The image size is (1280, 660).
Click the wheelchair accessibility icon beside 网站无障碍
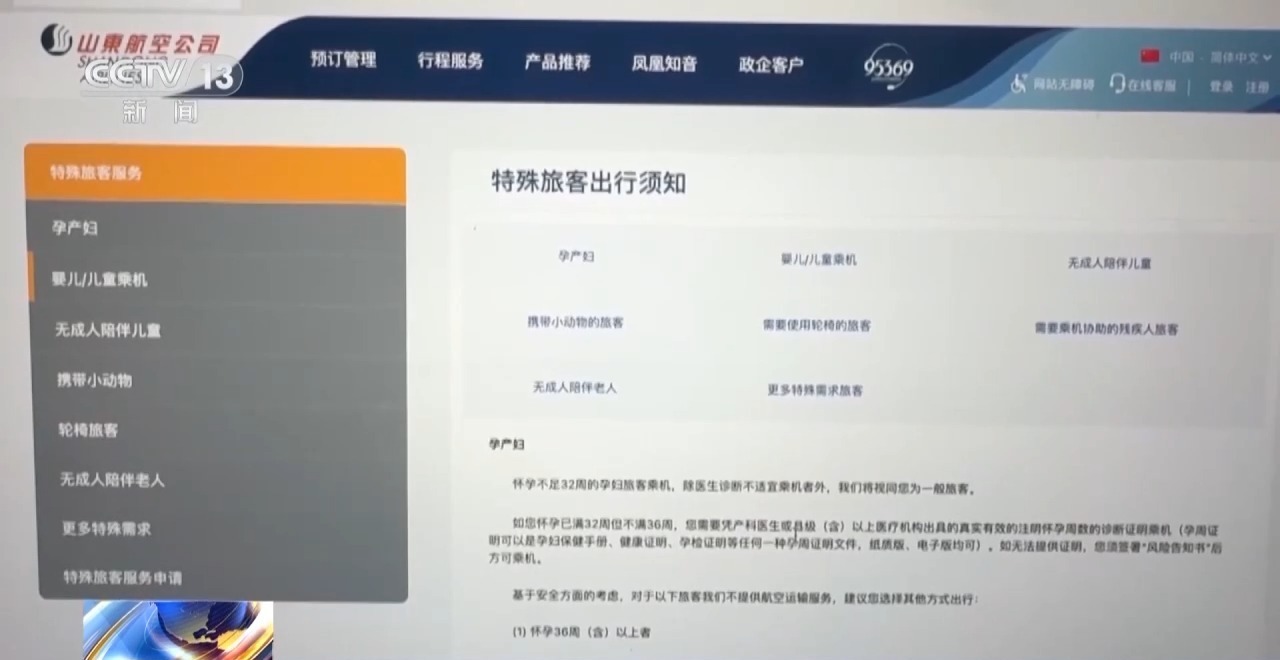click(1019, 84)
